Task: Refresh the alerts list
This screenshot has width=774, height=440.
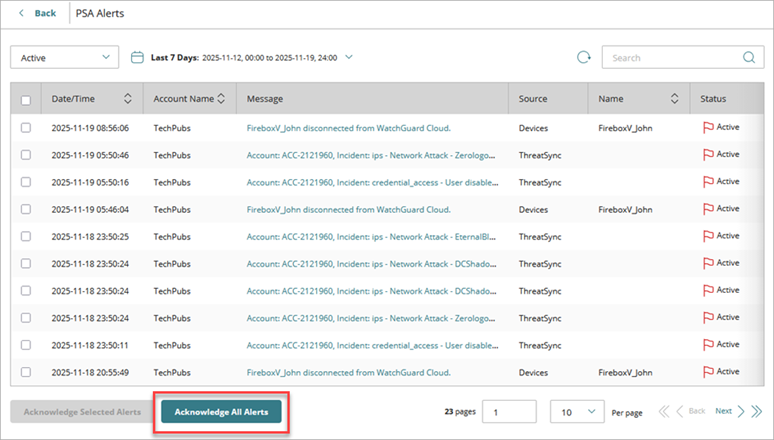Action: tap(584, 57)
